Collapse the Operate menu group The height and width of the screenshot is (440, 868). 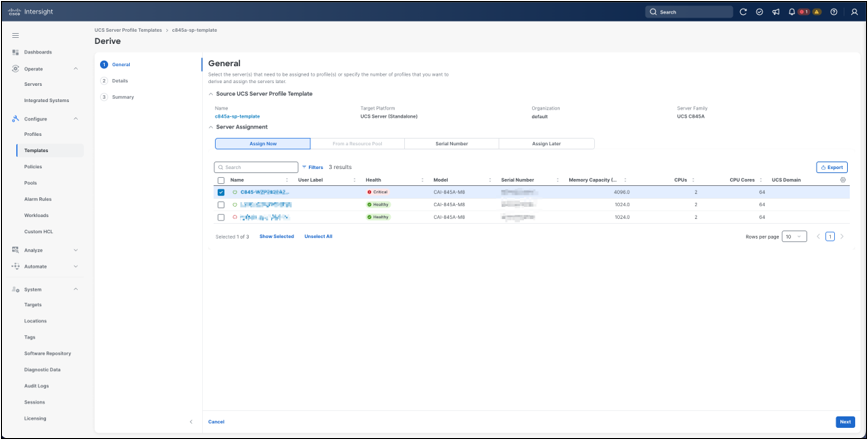tap(76, 69)
